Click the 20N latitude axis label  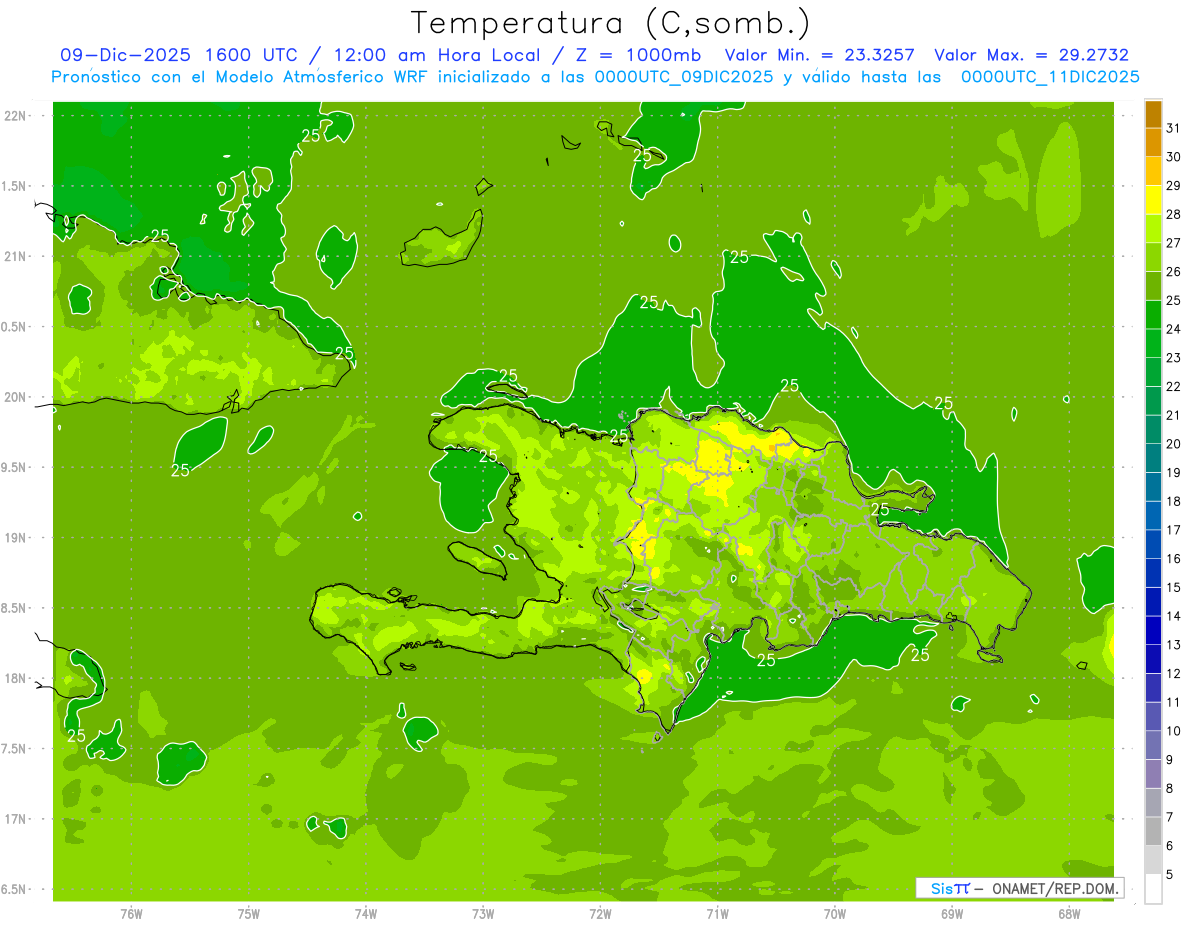click(x=15, y=397)
